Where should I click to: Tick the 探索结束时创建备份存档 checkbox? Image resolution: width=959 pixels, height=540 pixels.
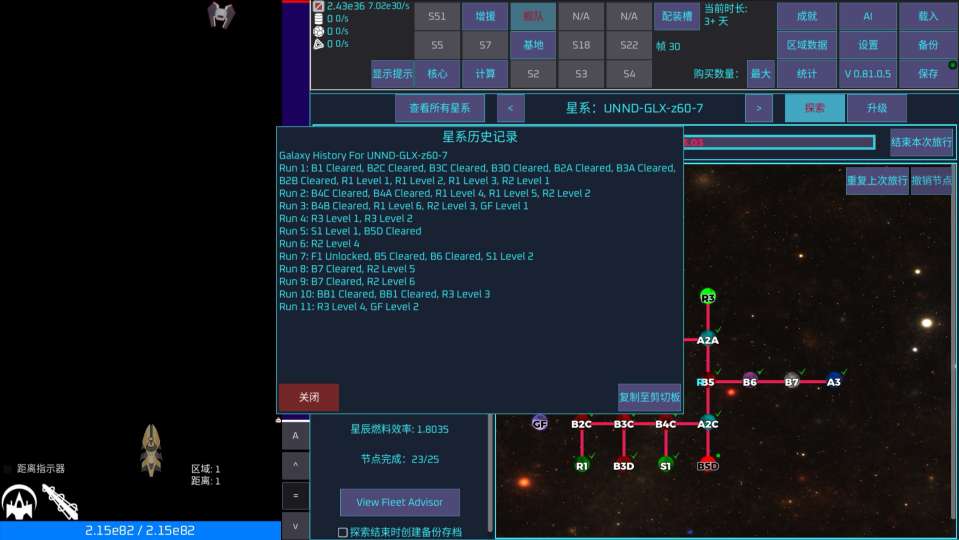click(343, 533)
